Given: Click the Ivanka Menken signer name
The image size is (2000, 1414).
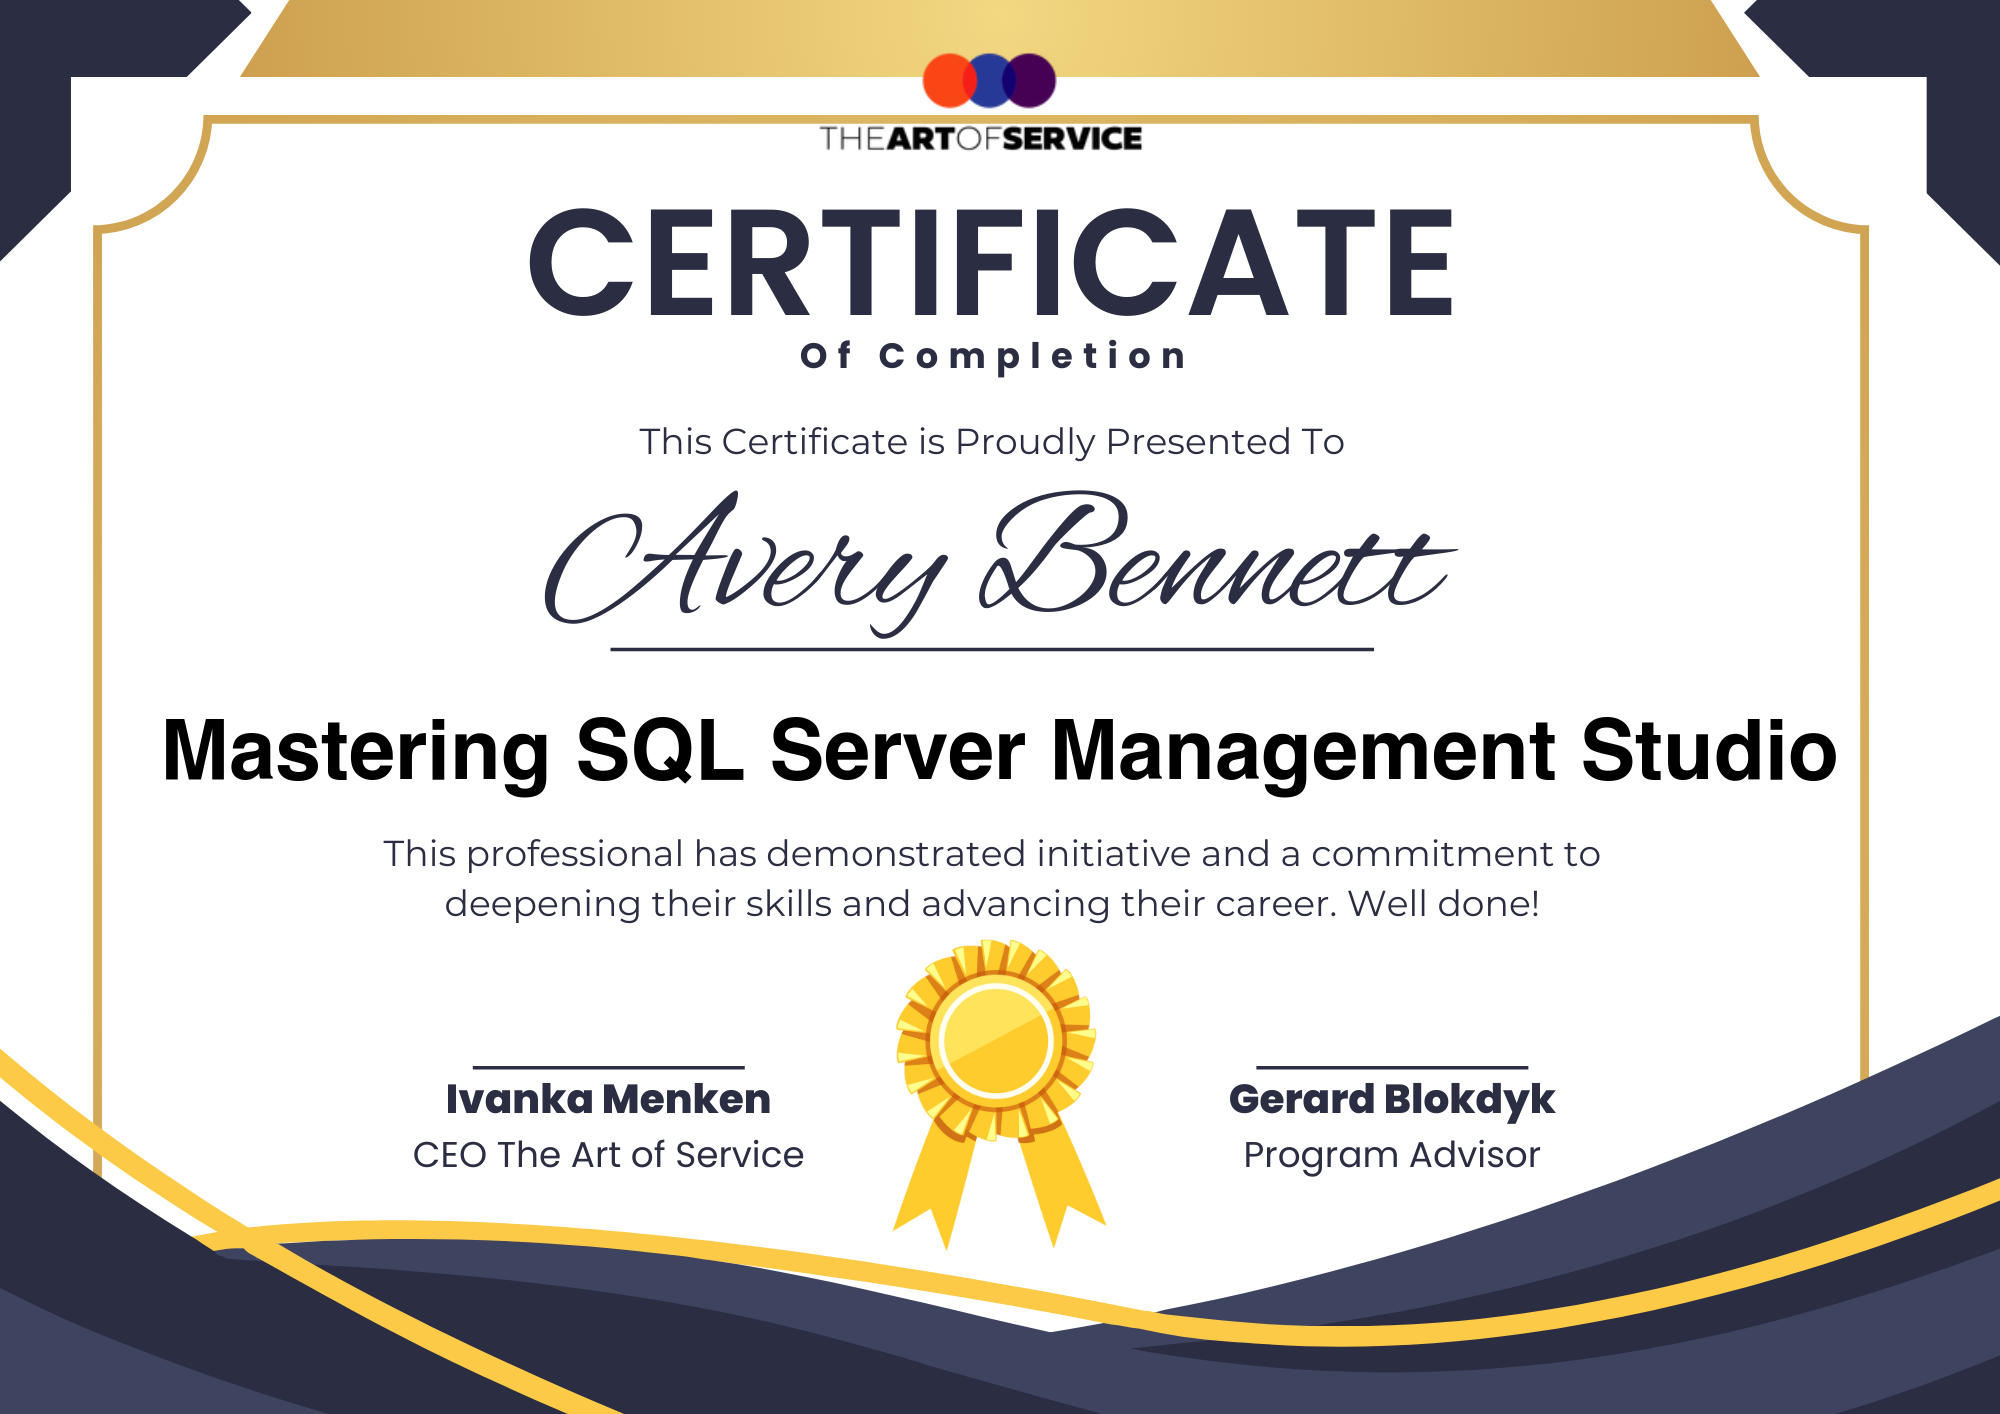Looking at the screenshot, I should tap(608, 1099).
